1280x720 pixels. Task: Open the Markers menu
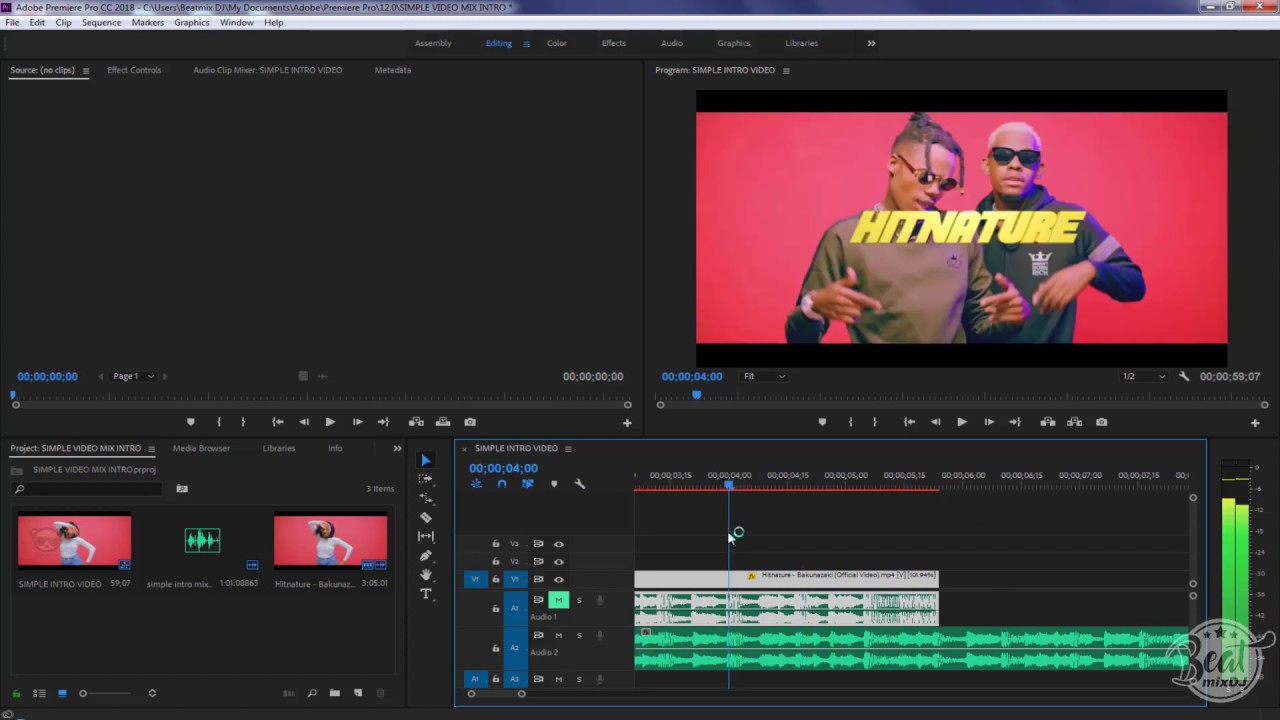tap(147, 22)
